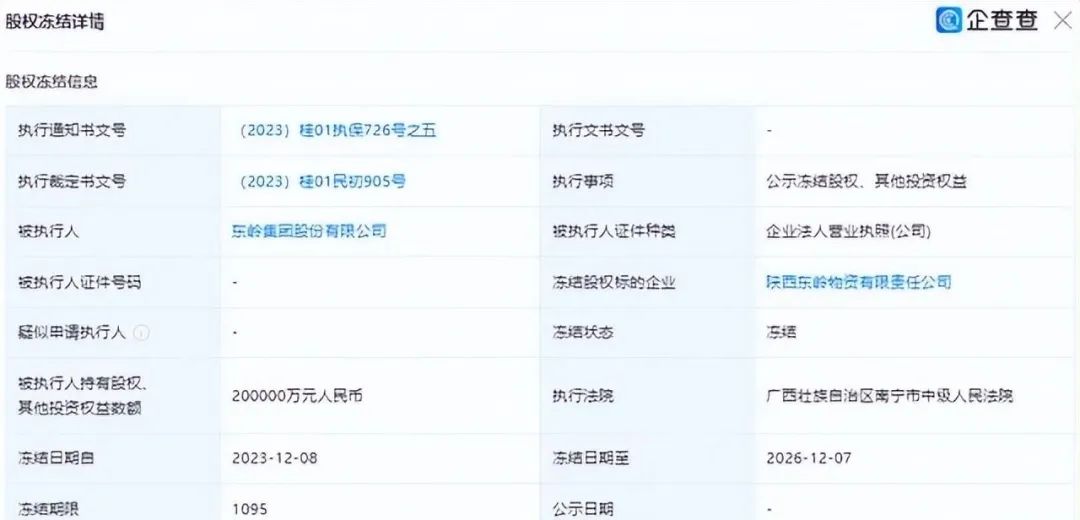Click the 企业法人营业执照(公司) value
The image size is (1080, 520).
849,231
